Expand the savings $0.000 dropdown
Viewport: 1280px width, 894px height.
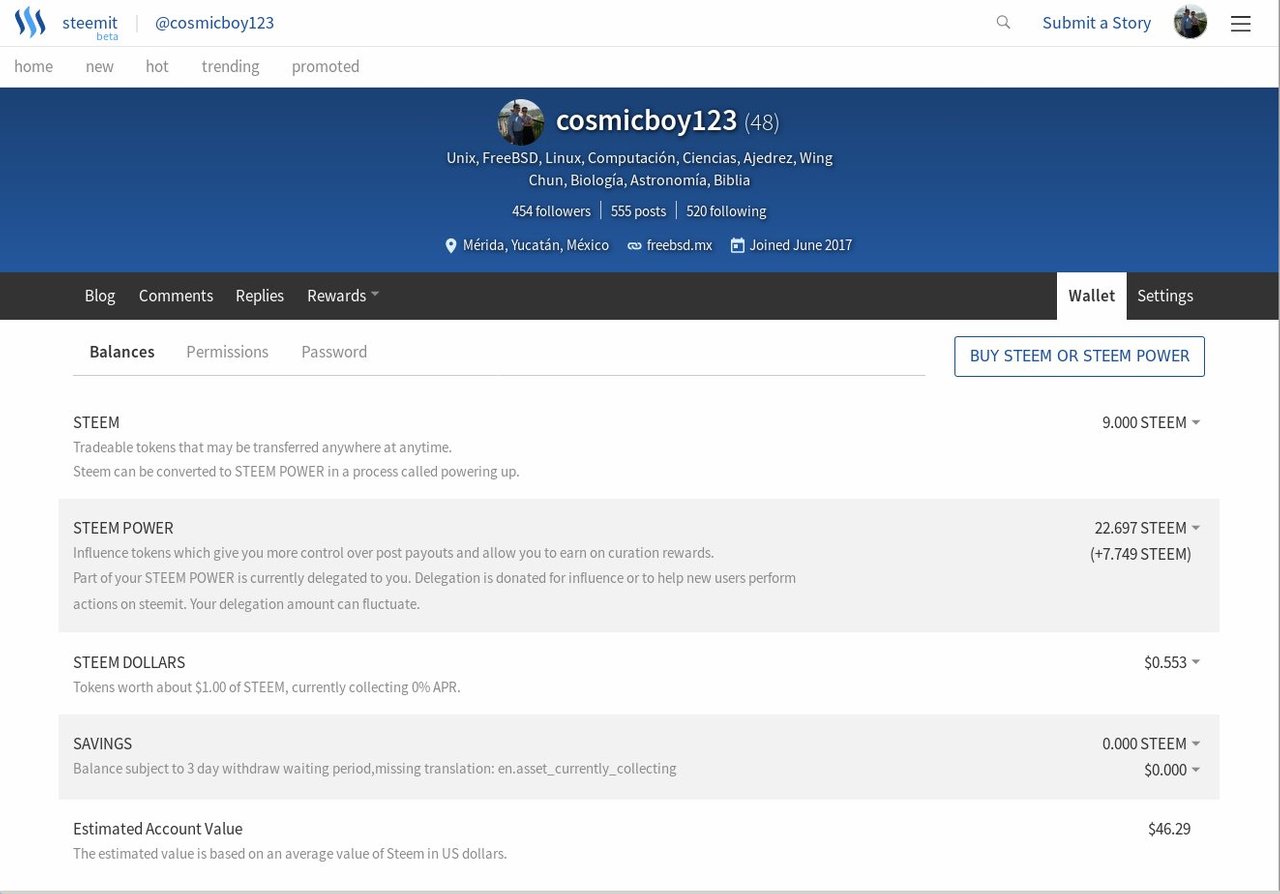pyautogui.click(x=1172, y=769)
